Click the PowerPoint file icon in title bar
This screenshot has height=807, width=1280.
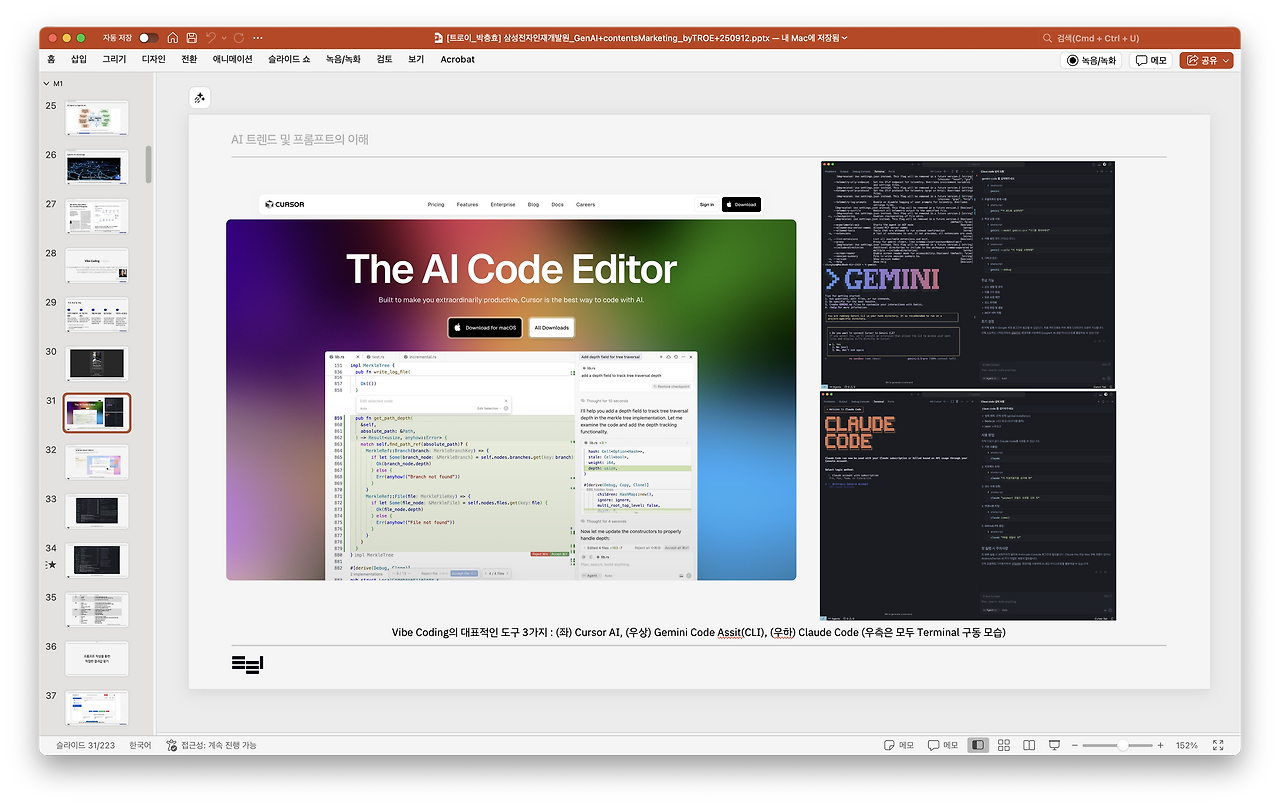[x=438, y=38]
